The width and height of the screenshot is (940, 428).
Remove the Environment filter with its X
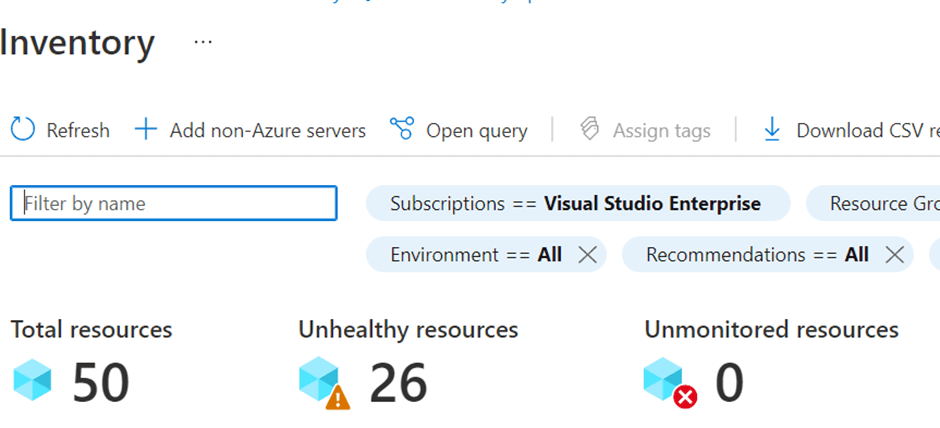pos(587,255)
